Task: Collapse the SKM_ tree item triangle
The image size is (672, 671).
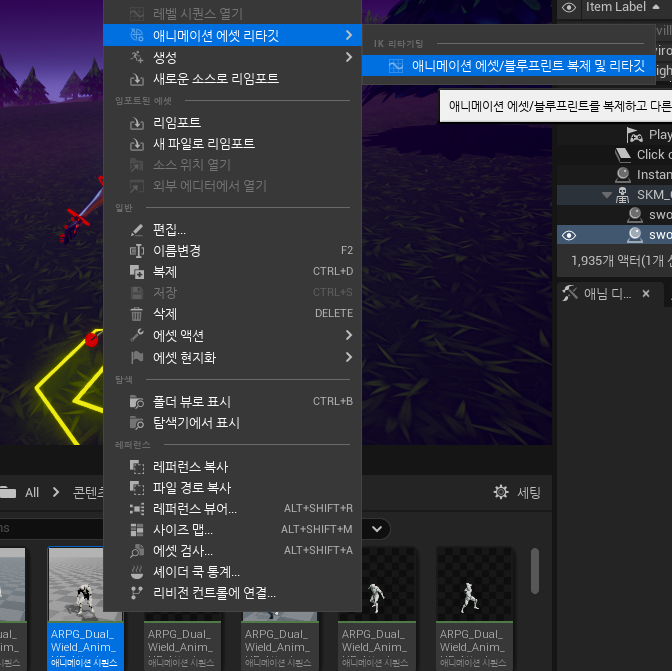Action: [x=606, y=195]
